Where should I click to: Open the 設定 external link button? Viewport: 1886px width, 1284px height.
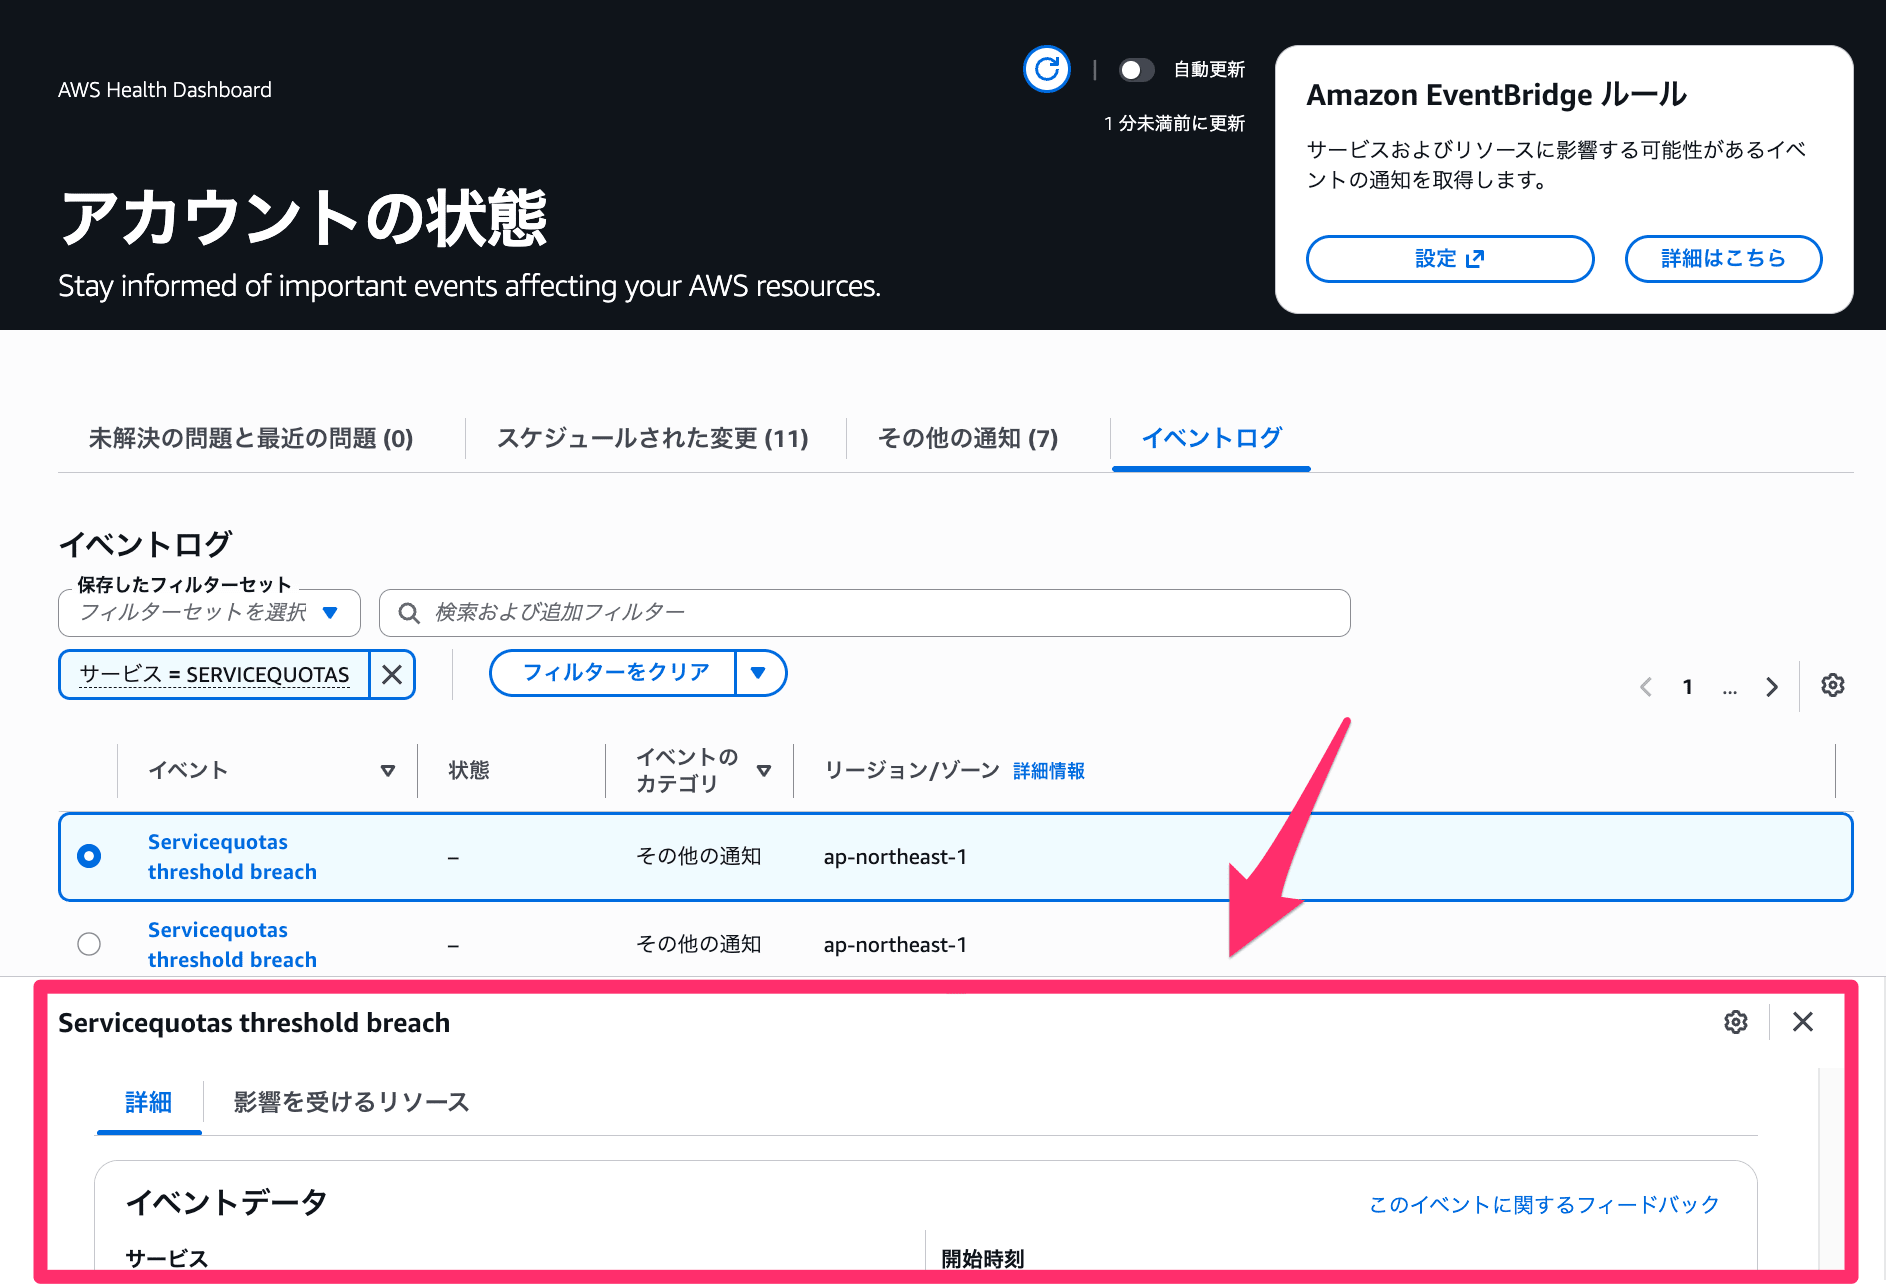point(1450,259)
